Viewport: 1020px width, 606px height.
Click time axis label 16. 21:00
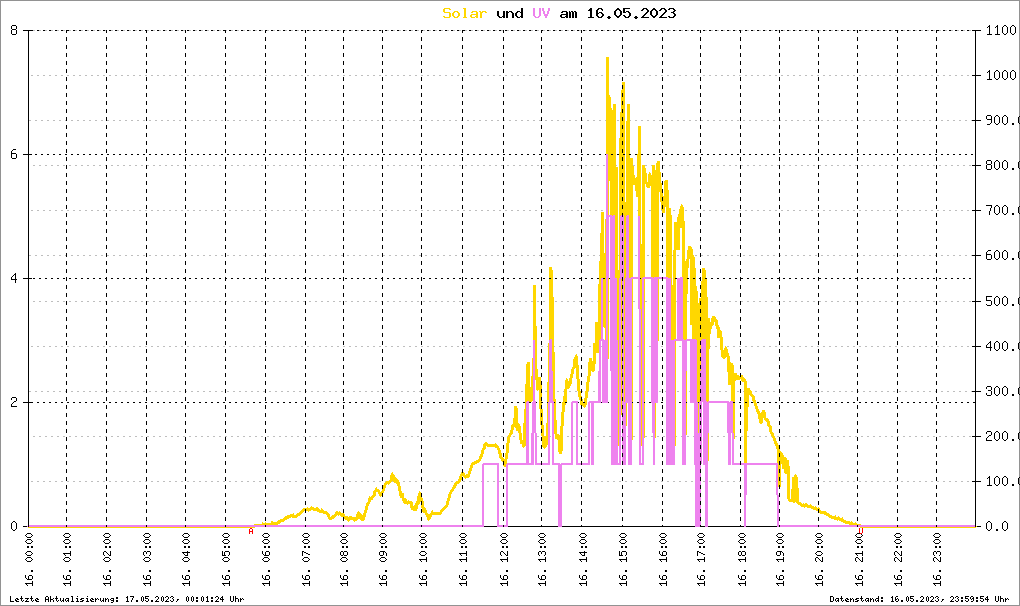click(859, 559)
